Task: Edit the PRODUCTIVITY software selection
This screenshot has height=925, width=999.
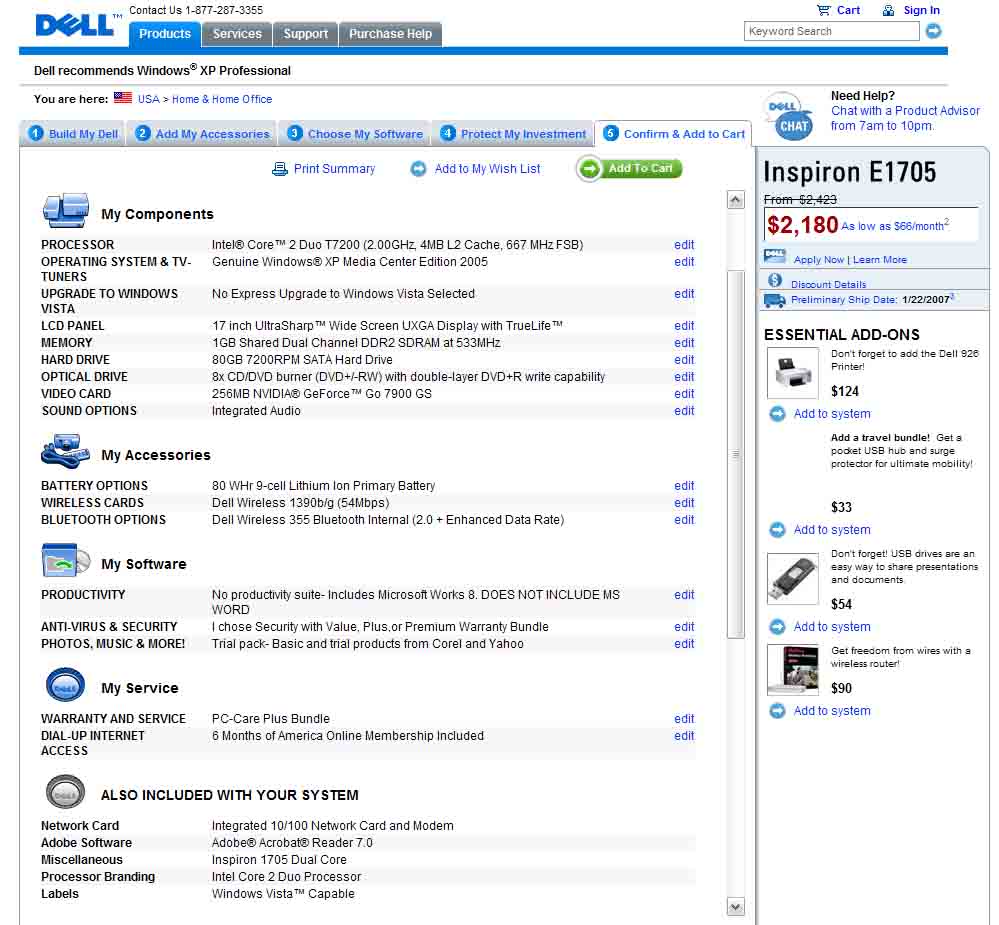Action: [x=684, y=594]
